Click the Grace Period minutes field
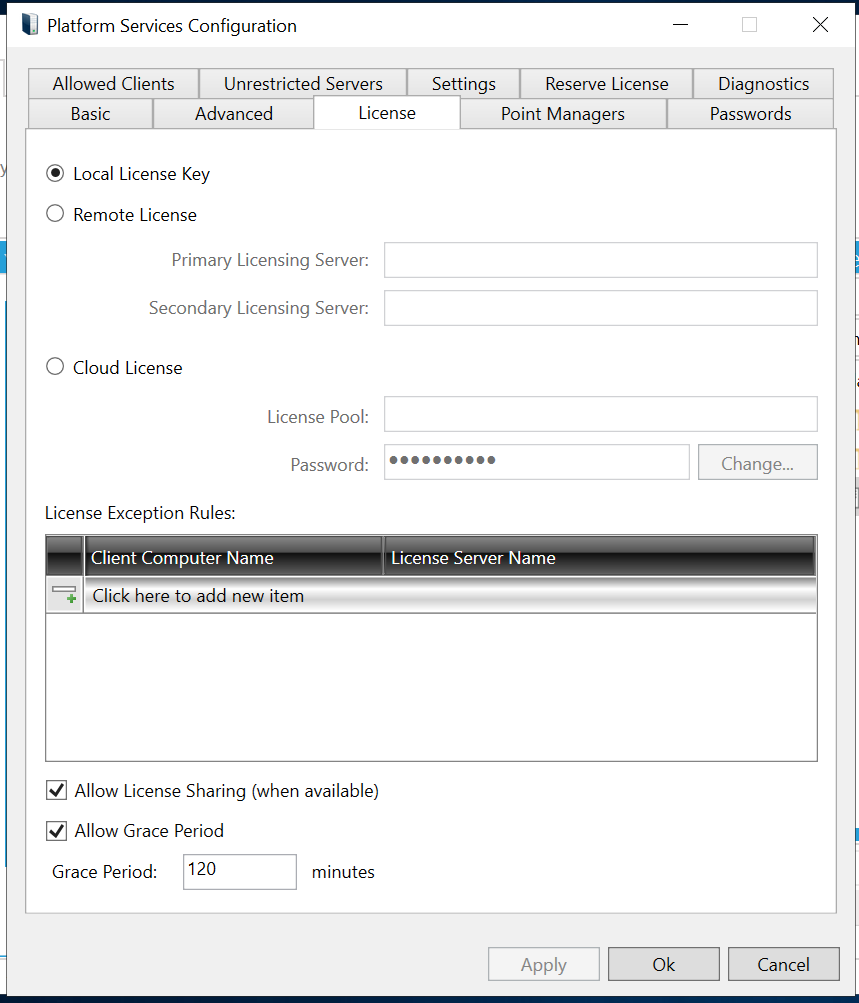This screenshot has width=859, height=1003. [x=240, y=871]
